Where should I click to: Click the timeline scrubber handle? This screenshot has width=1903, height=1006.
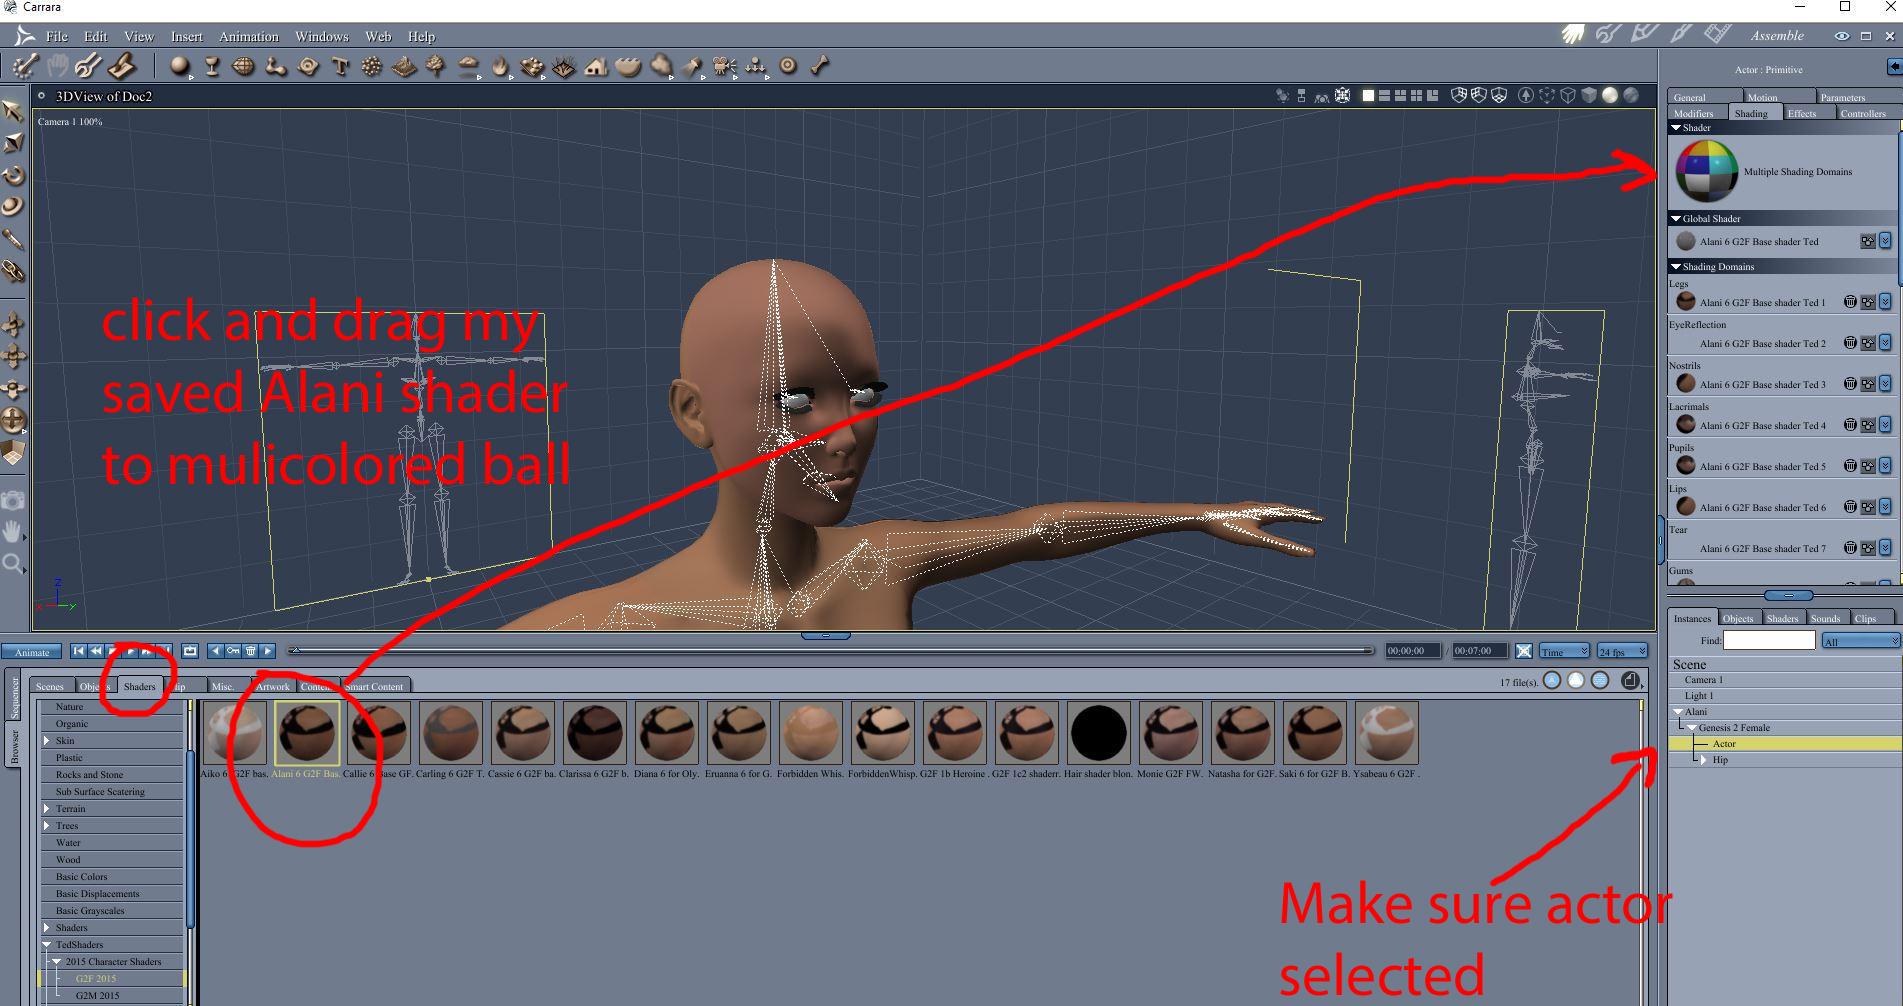pyautogui.click(x=296, y=651)
